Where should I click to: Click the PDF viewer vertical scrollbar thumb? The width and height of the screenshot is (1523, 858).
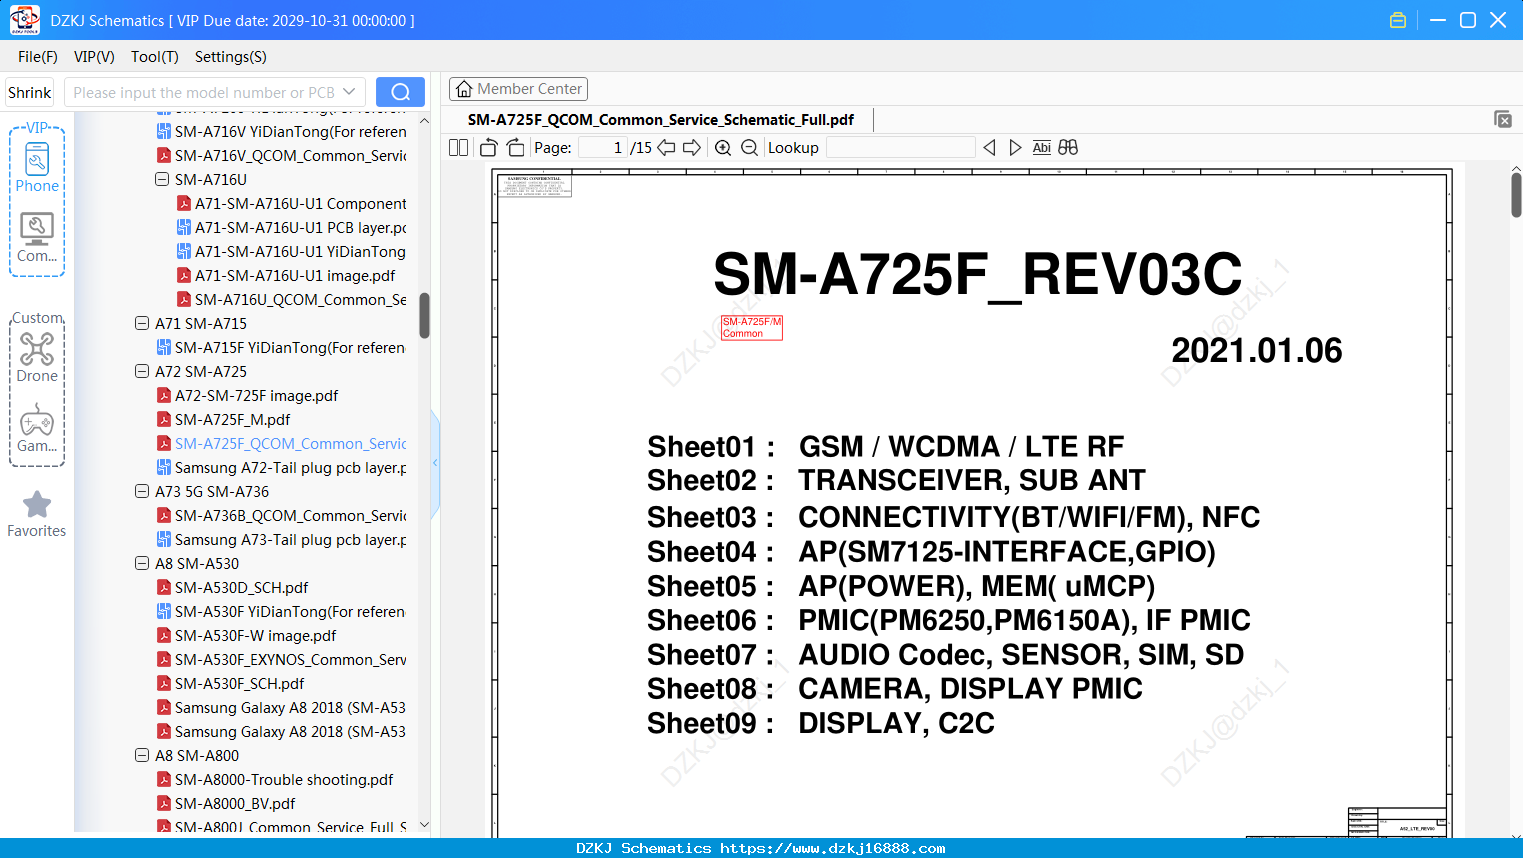[x=1516, y=194]
